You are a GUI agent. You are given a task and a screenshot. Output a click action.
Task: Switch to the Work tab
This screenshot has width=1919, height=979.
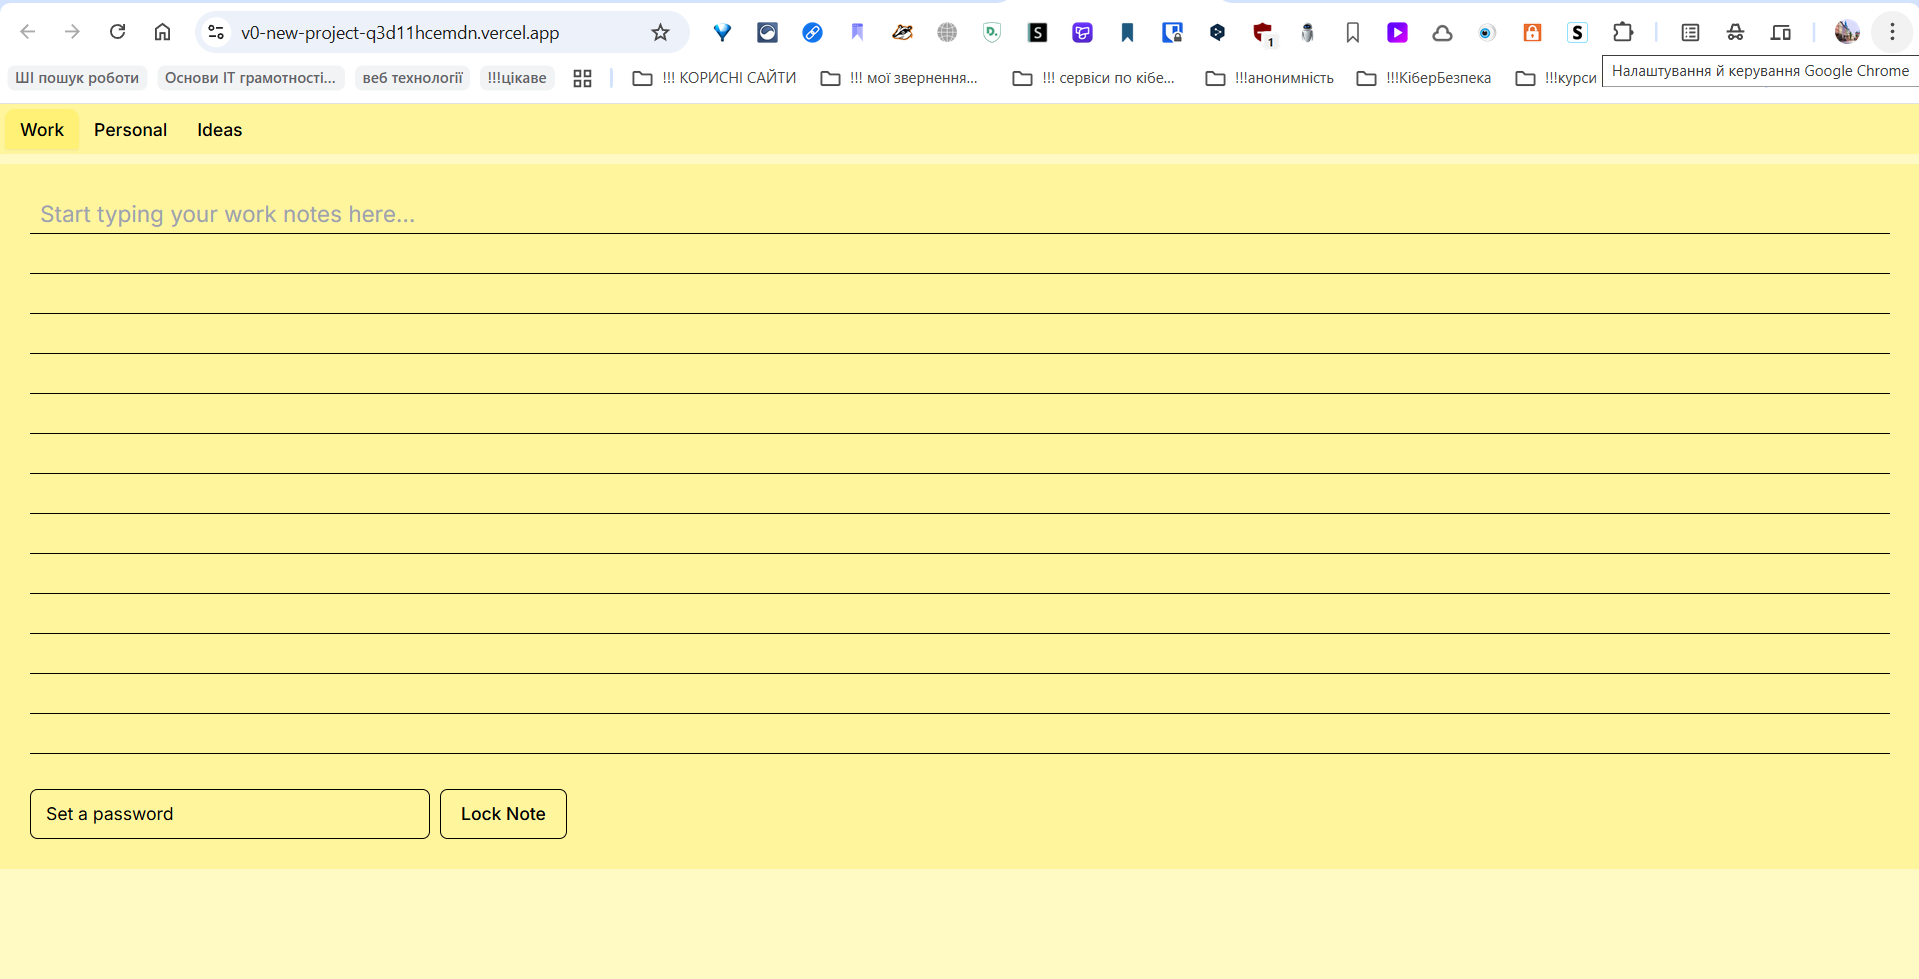[x=42, y=130]
